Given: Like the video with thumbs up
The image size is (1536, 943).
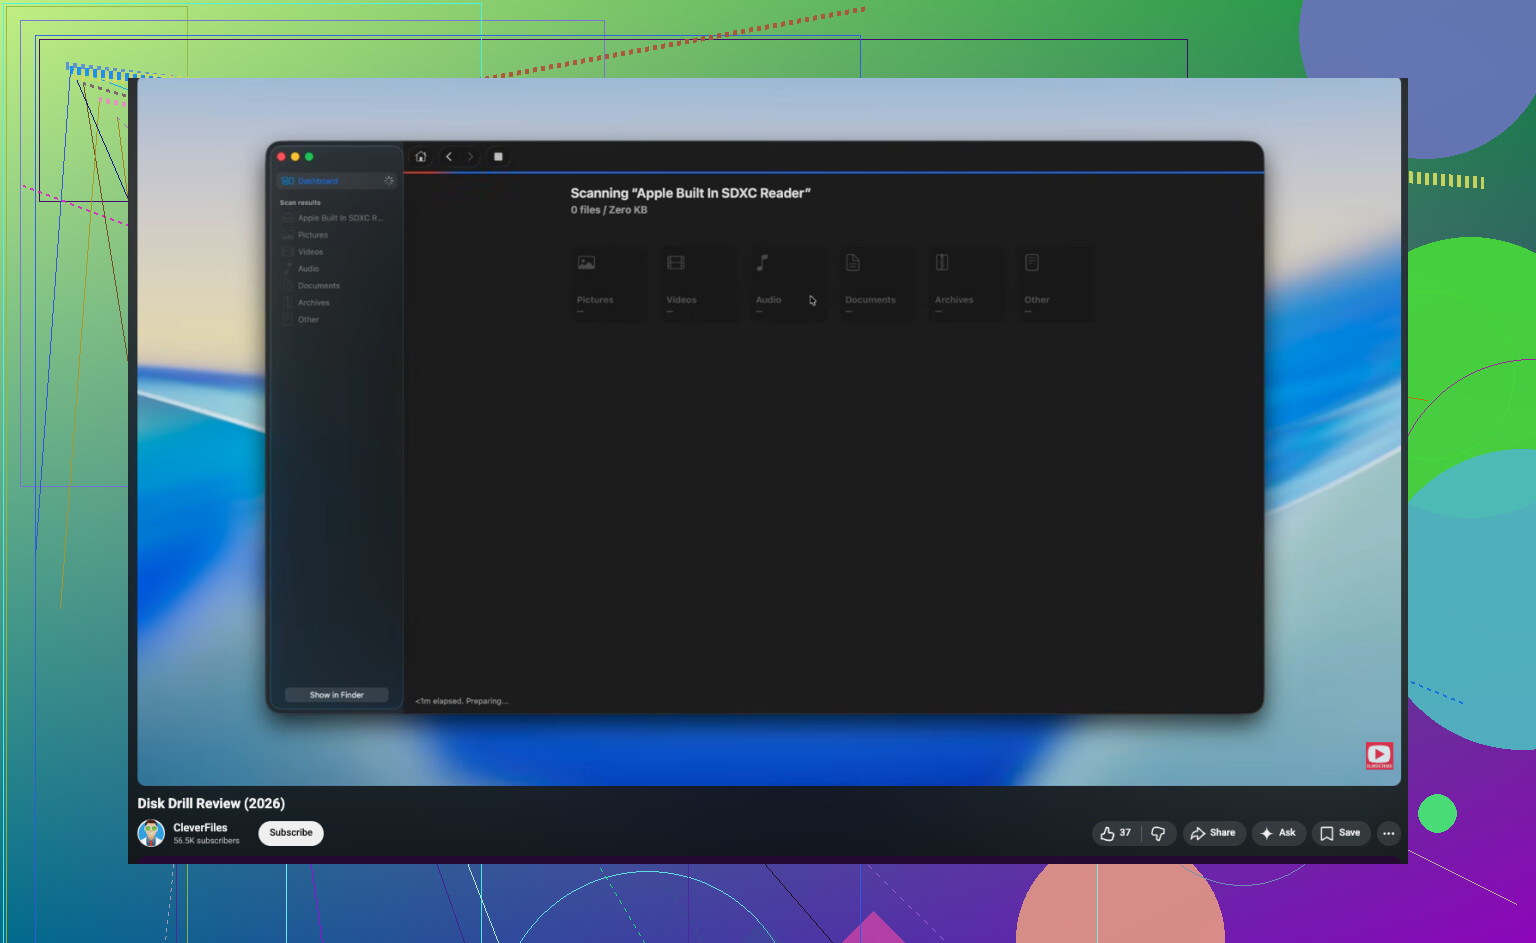Looking at the screenshot, I should point(1116,833).
